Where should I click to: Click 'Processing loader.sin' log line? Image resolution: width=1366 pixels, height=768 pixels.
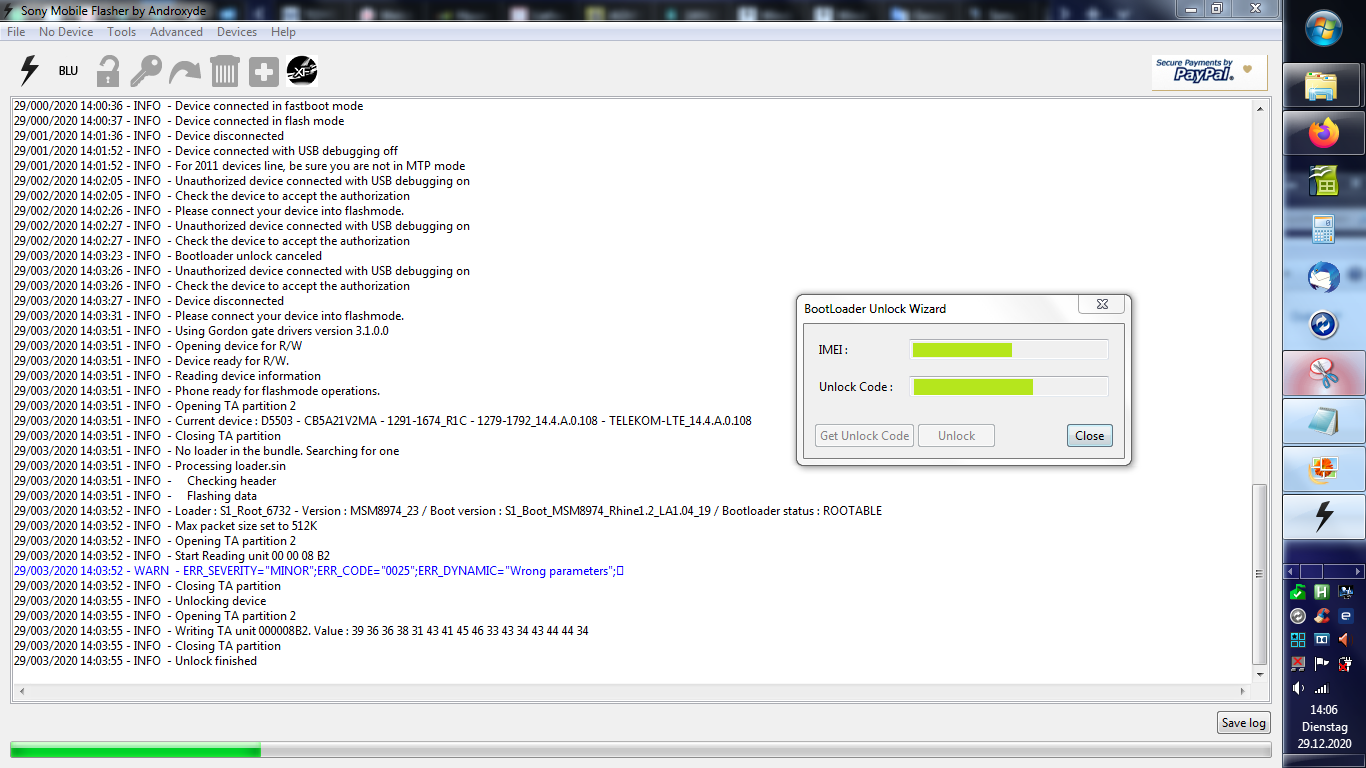149,466
